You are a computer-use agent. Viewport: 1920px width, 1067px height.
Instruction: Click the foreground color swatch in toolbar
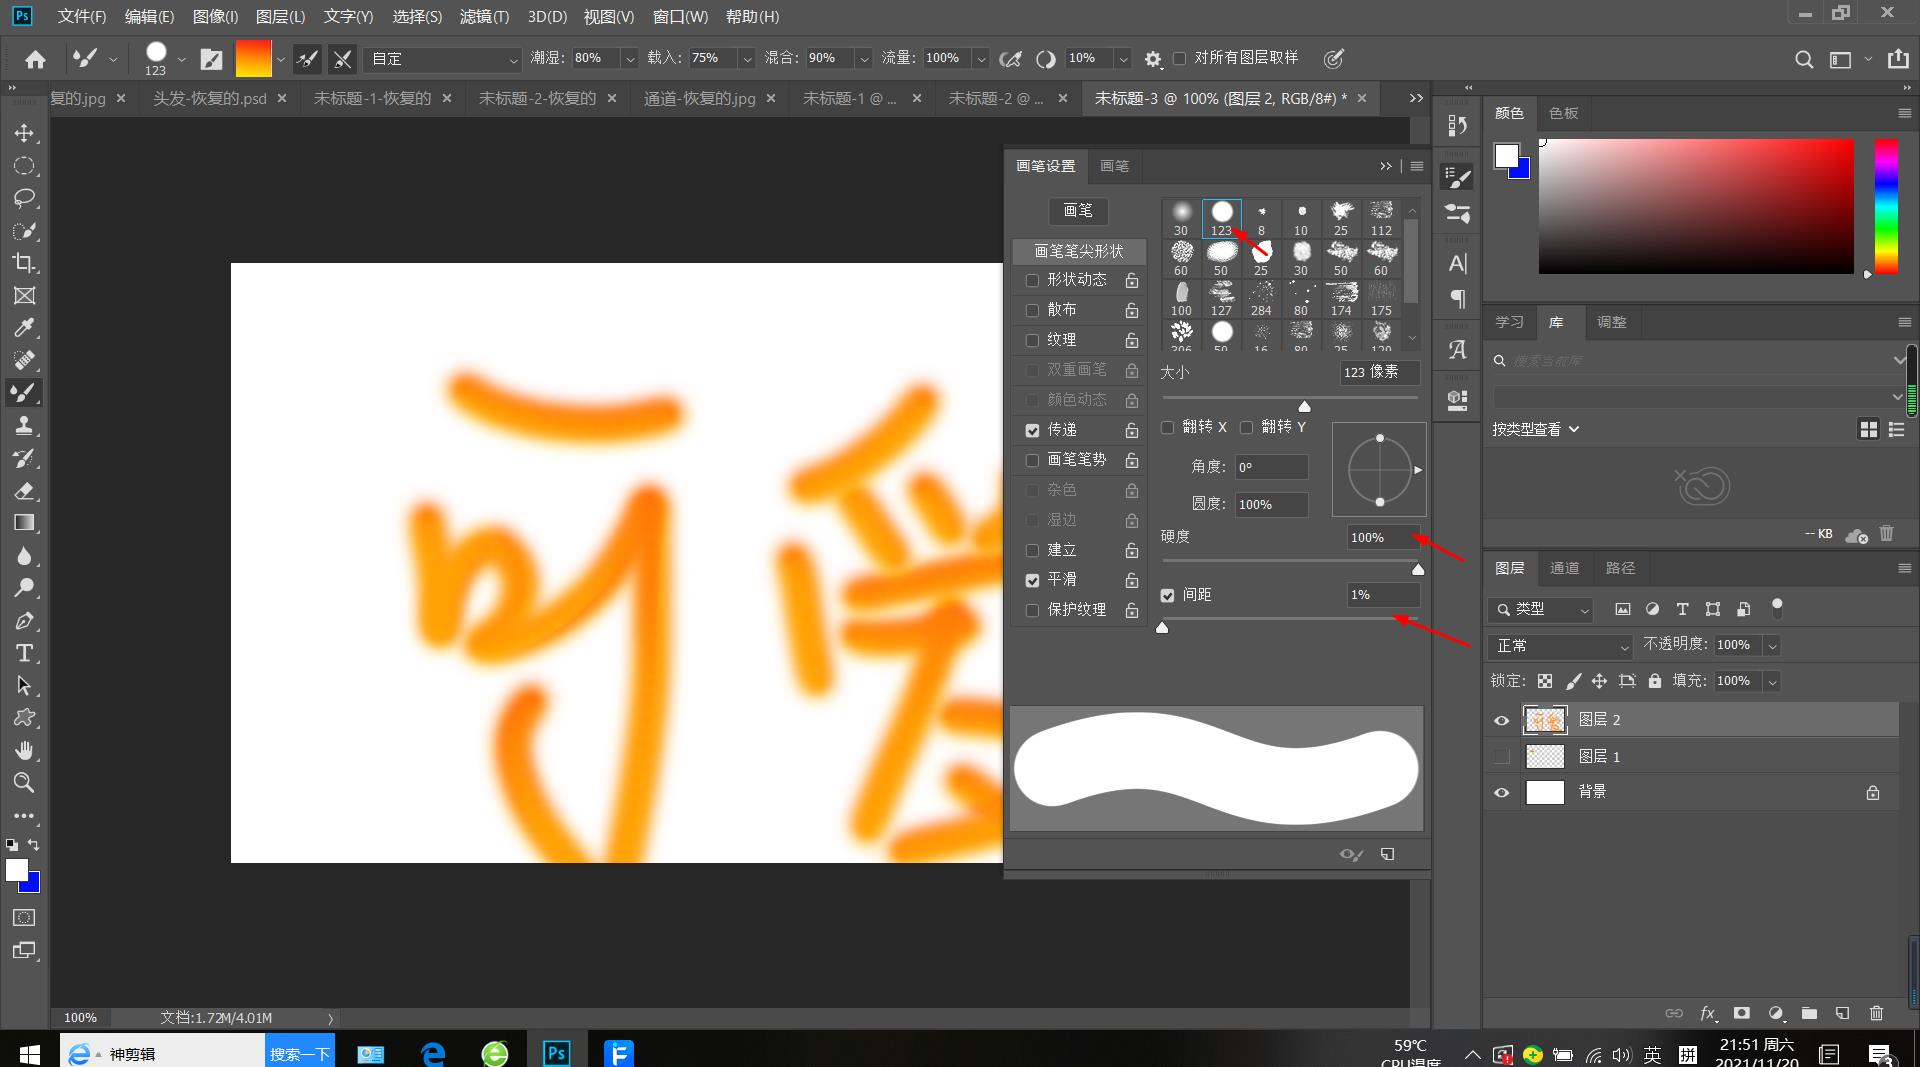tap(17, 870)
